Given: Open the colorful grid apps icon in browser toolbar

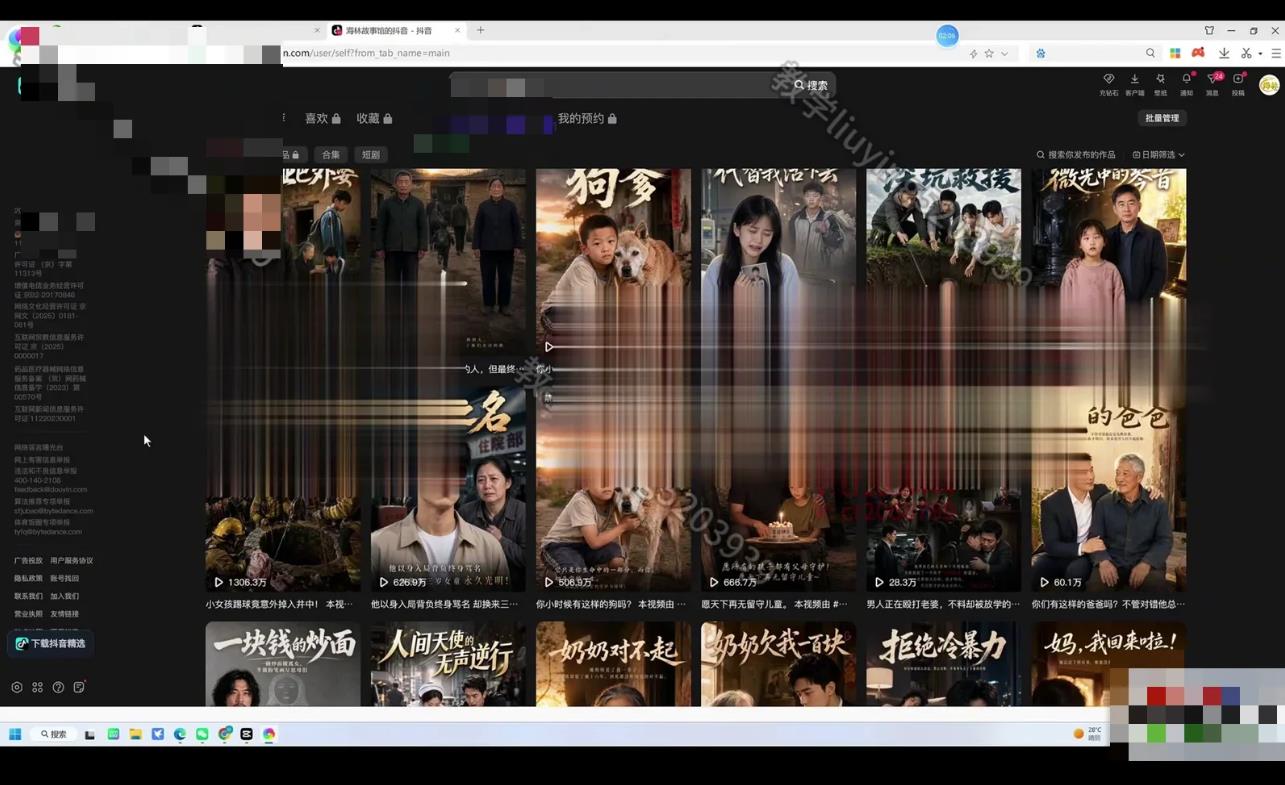Looking at the screenshot, I should (x=1175, y=54).
